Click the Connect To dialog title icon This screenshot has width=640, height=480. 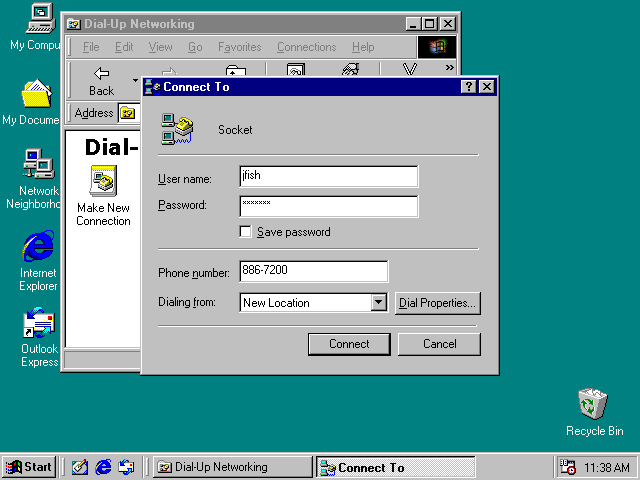pos(153,87)
